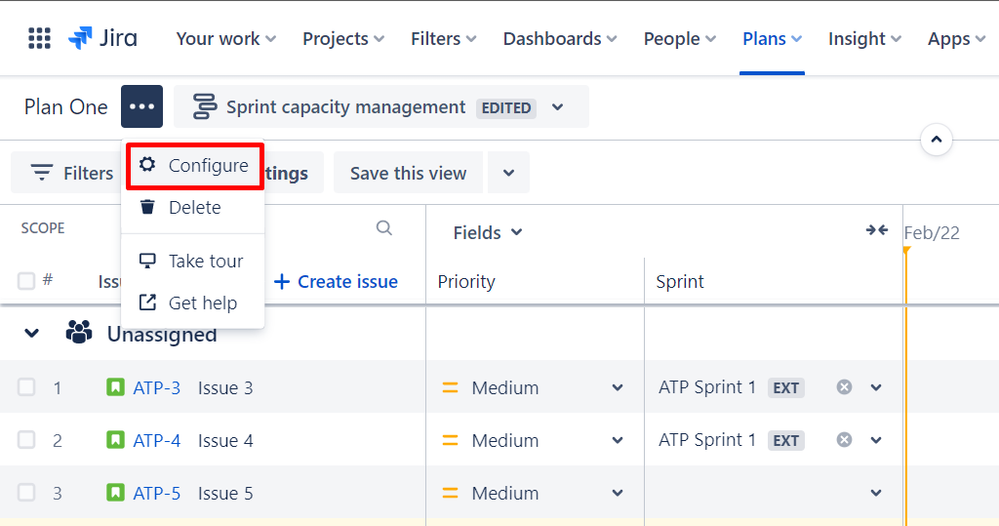Screen dimensions: 999x526
Task: Select Get help from the plan menu
Action: coord(192,302)
